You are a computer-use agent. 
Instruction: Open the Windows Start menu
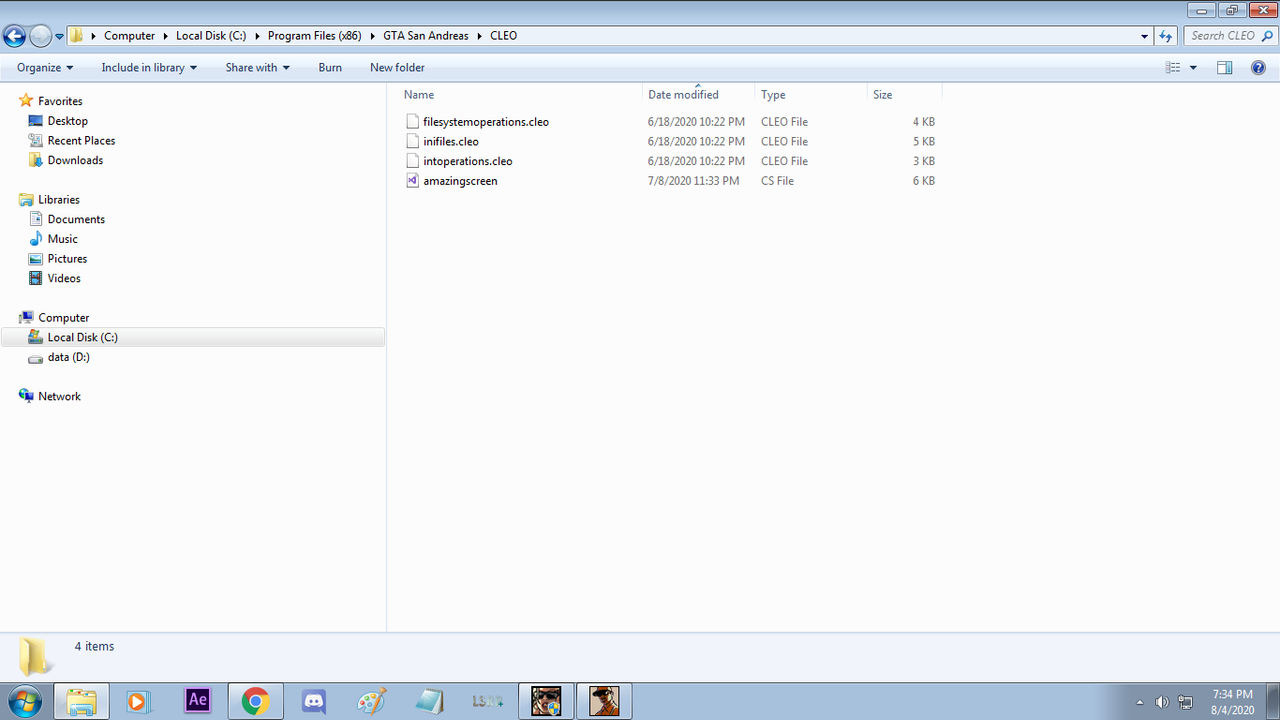click(x=27, y=701)
